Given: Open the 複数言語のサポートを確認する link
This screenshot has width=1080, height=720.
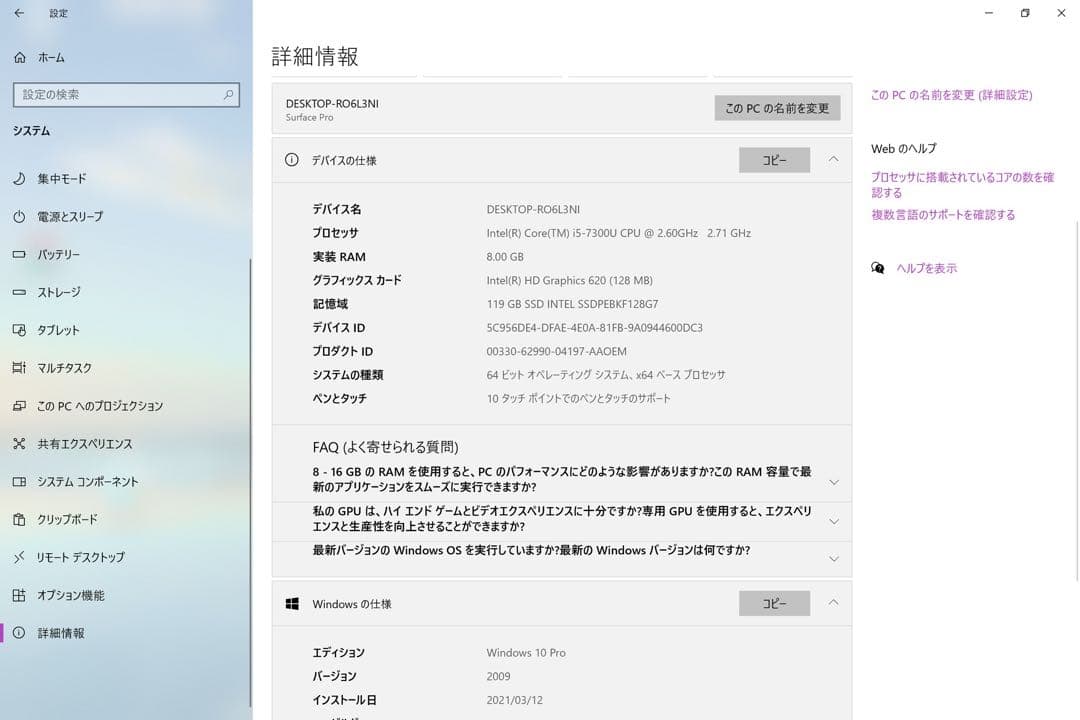Looking at the screenshot, I should click(944, 214).
